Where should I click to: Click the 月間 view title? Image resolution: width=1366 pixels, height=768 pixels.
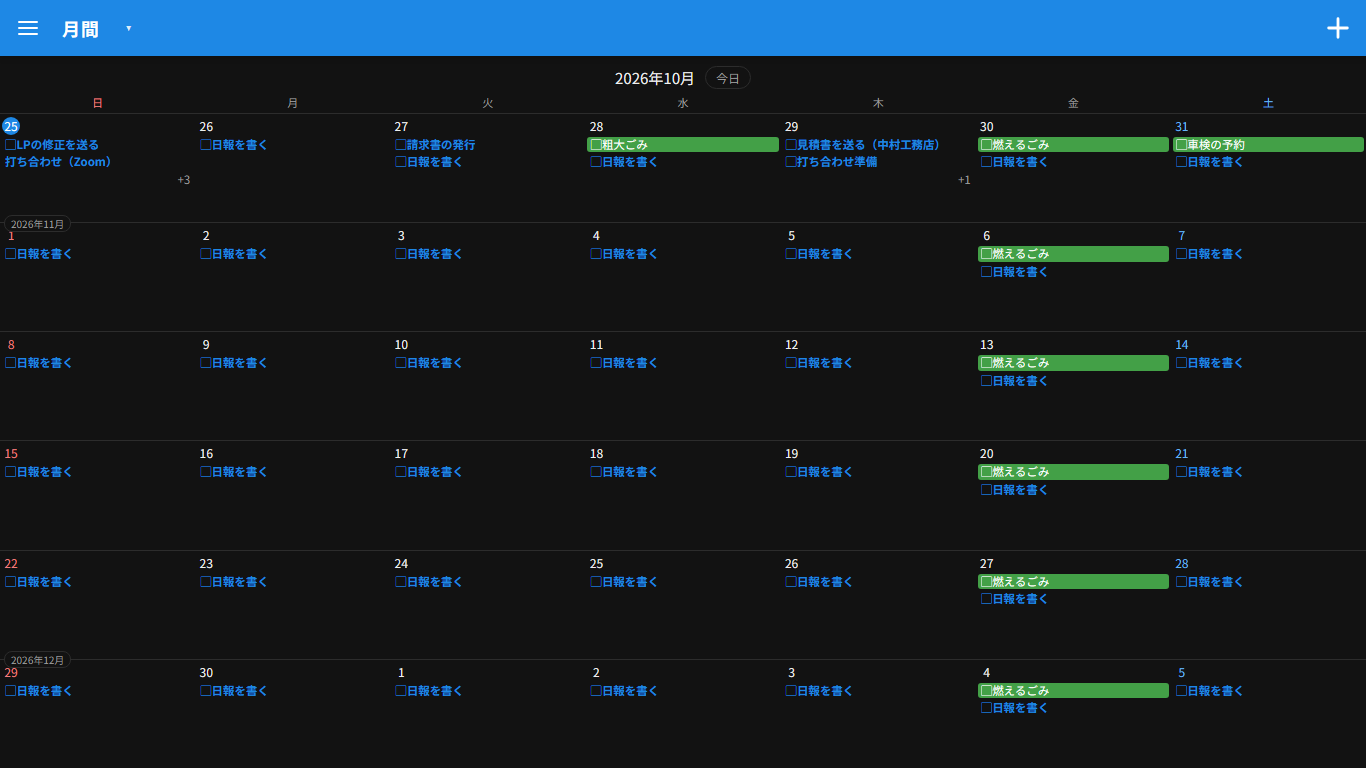click(x=80, y=29)
